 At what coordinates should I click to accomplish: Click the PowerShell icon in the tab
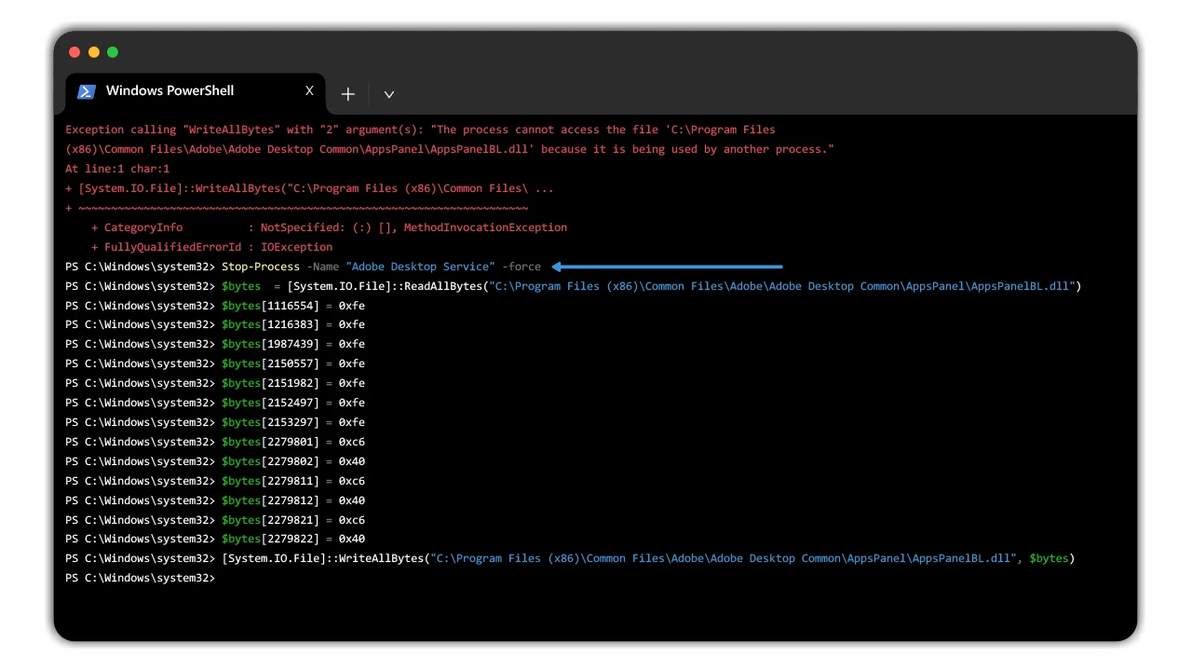point(87,92)
